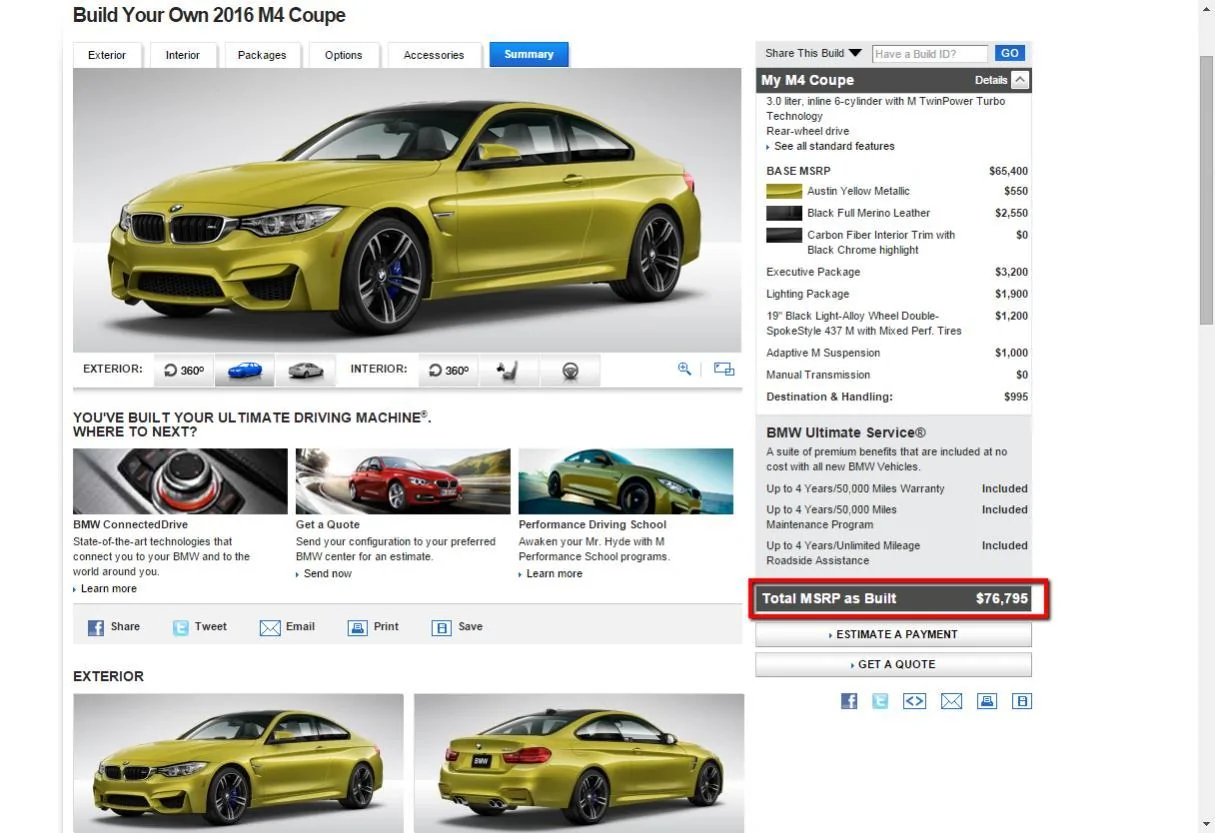Image resolution: width=1215 pixels, height=833 pixels.
Task: Click the Email envelope icon beside Print
Action: [x=270, y=628]
